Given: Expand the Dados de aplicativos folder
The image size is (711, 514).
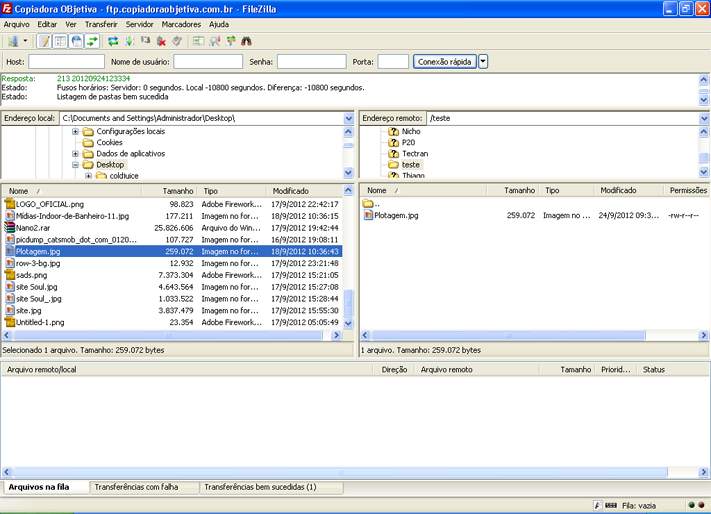Looking at the screenshot, I should 76,154.
